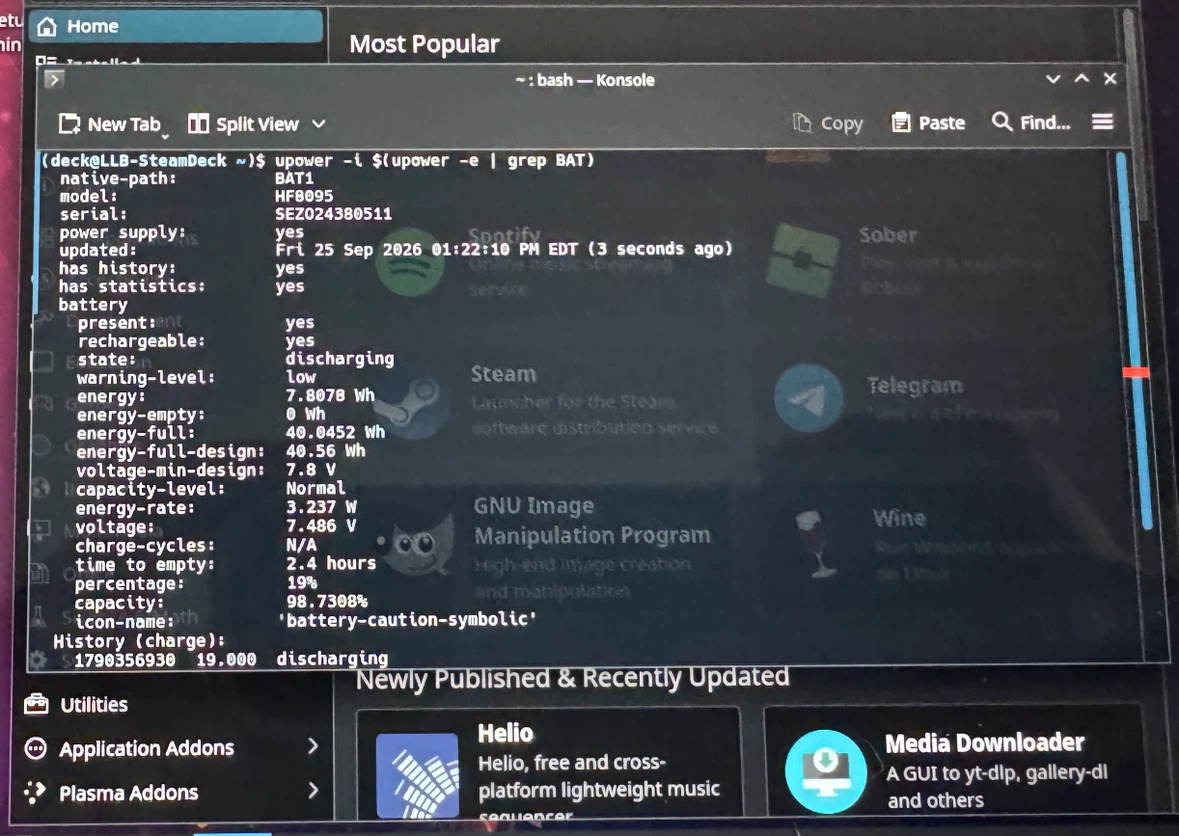The height and width of the screenshot is (836, 1179).
Task: Open the Media Downloader card
Action: (x=953, y=761)
